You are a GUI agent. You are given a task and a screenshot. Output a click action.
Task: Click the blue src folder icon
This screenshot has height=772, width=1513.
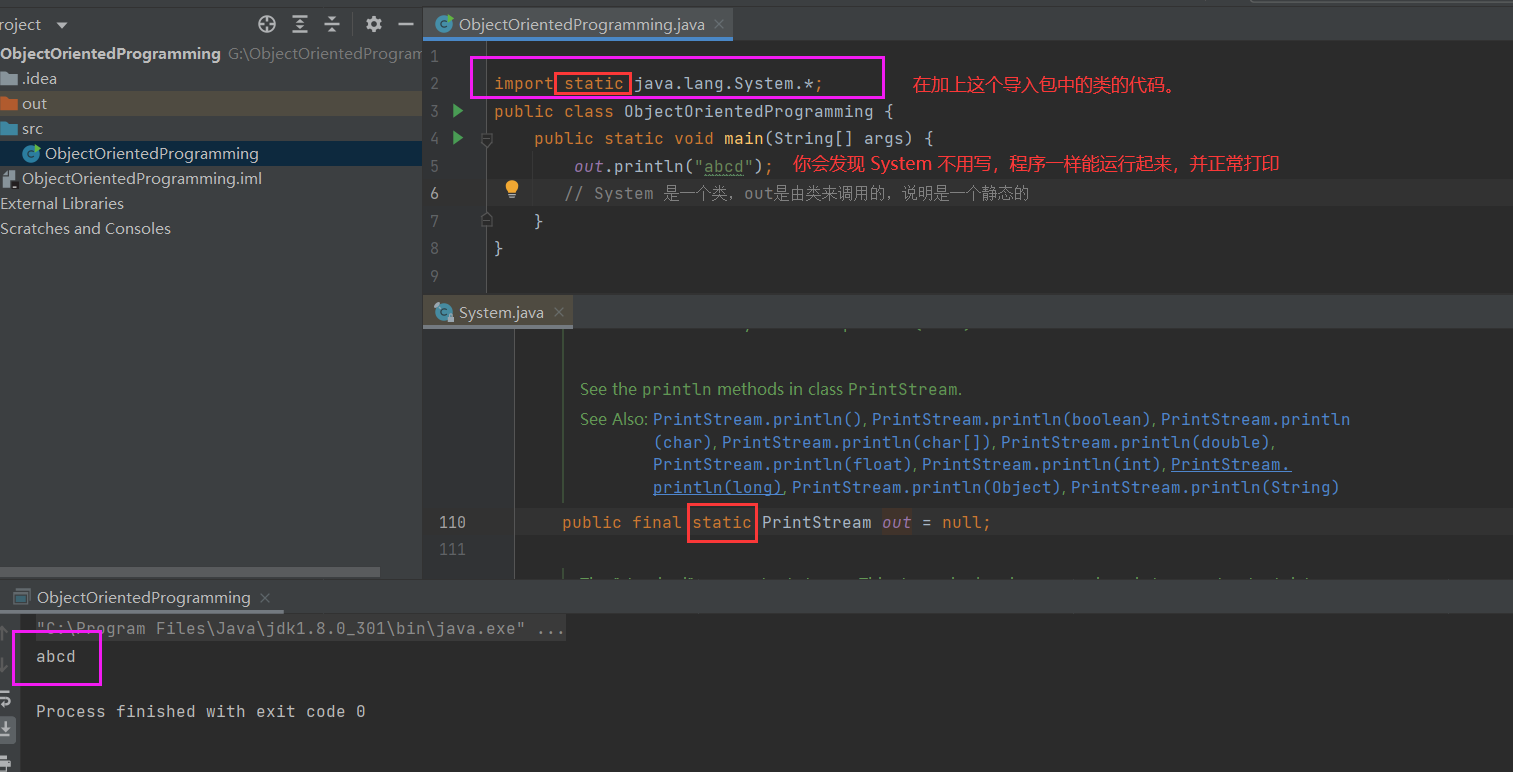click(x=8, y=129)
